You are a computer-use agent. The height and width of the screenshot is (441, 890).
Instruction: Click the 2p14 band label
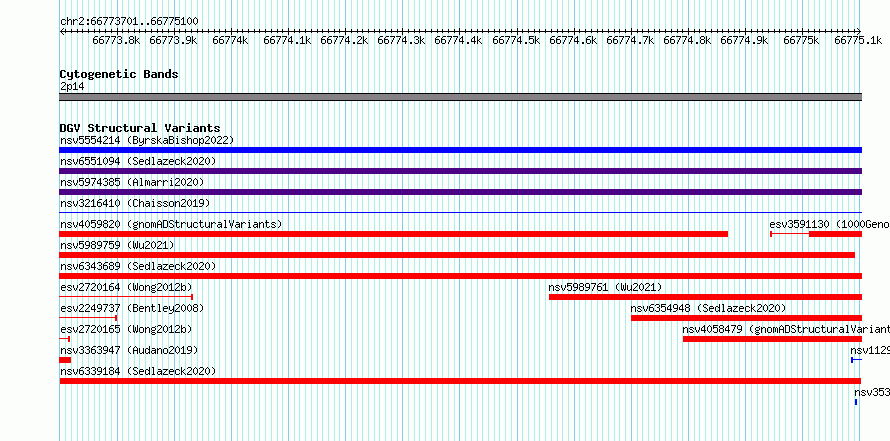72,87
